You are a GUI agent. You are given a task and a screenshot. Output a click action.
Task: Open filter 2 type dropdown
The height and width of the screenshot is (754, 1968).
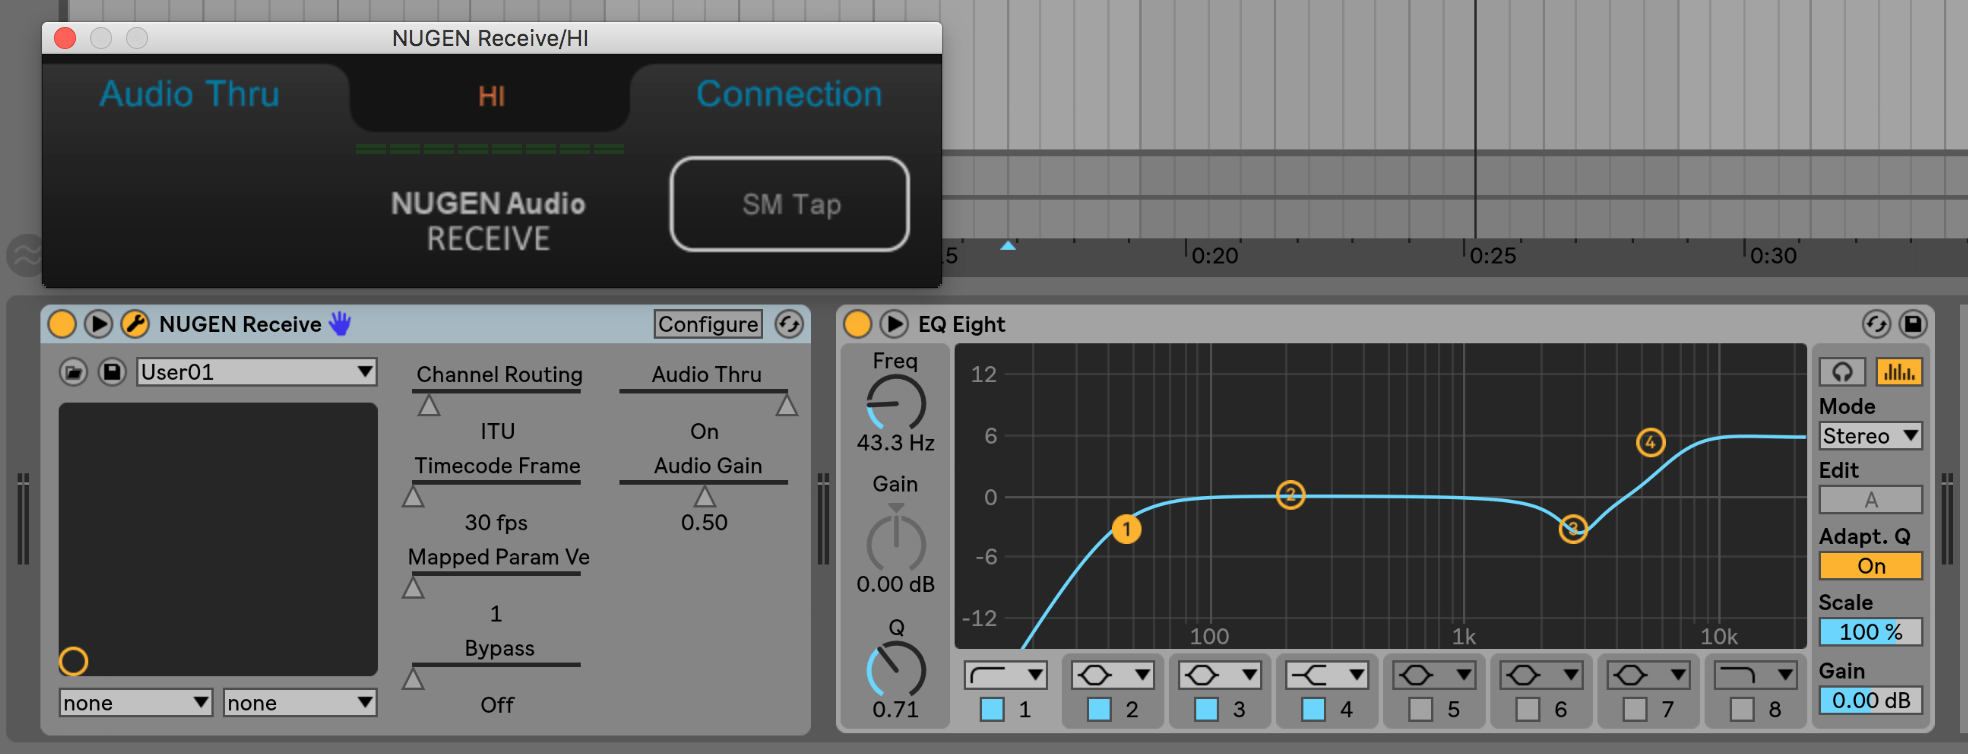click(1112, 676)
